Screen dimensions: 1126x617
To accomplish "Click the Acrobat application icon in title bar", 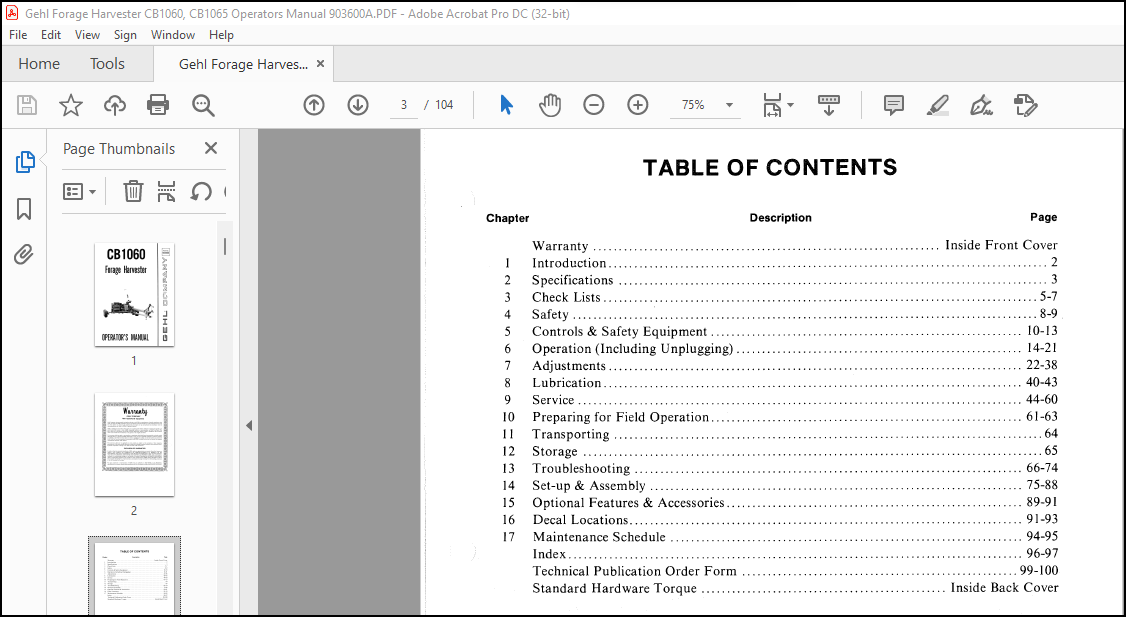I will (x=11, y=13).
